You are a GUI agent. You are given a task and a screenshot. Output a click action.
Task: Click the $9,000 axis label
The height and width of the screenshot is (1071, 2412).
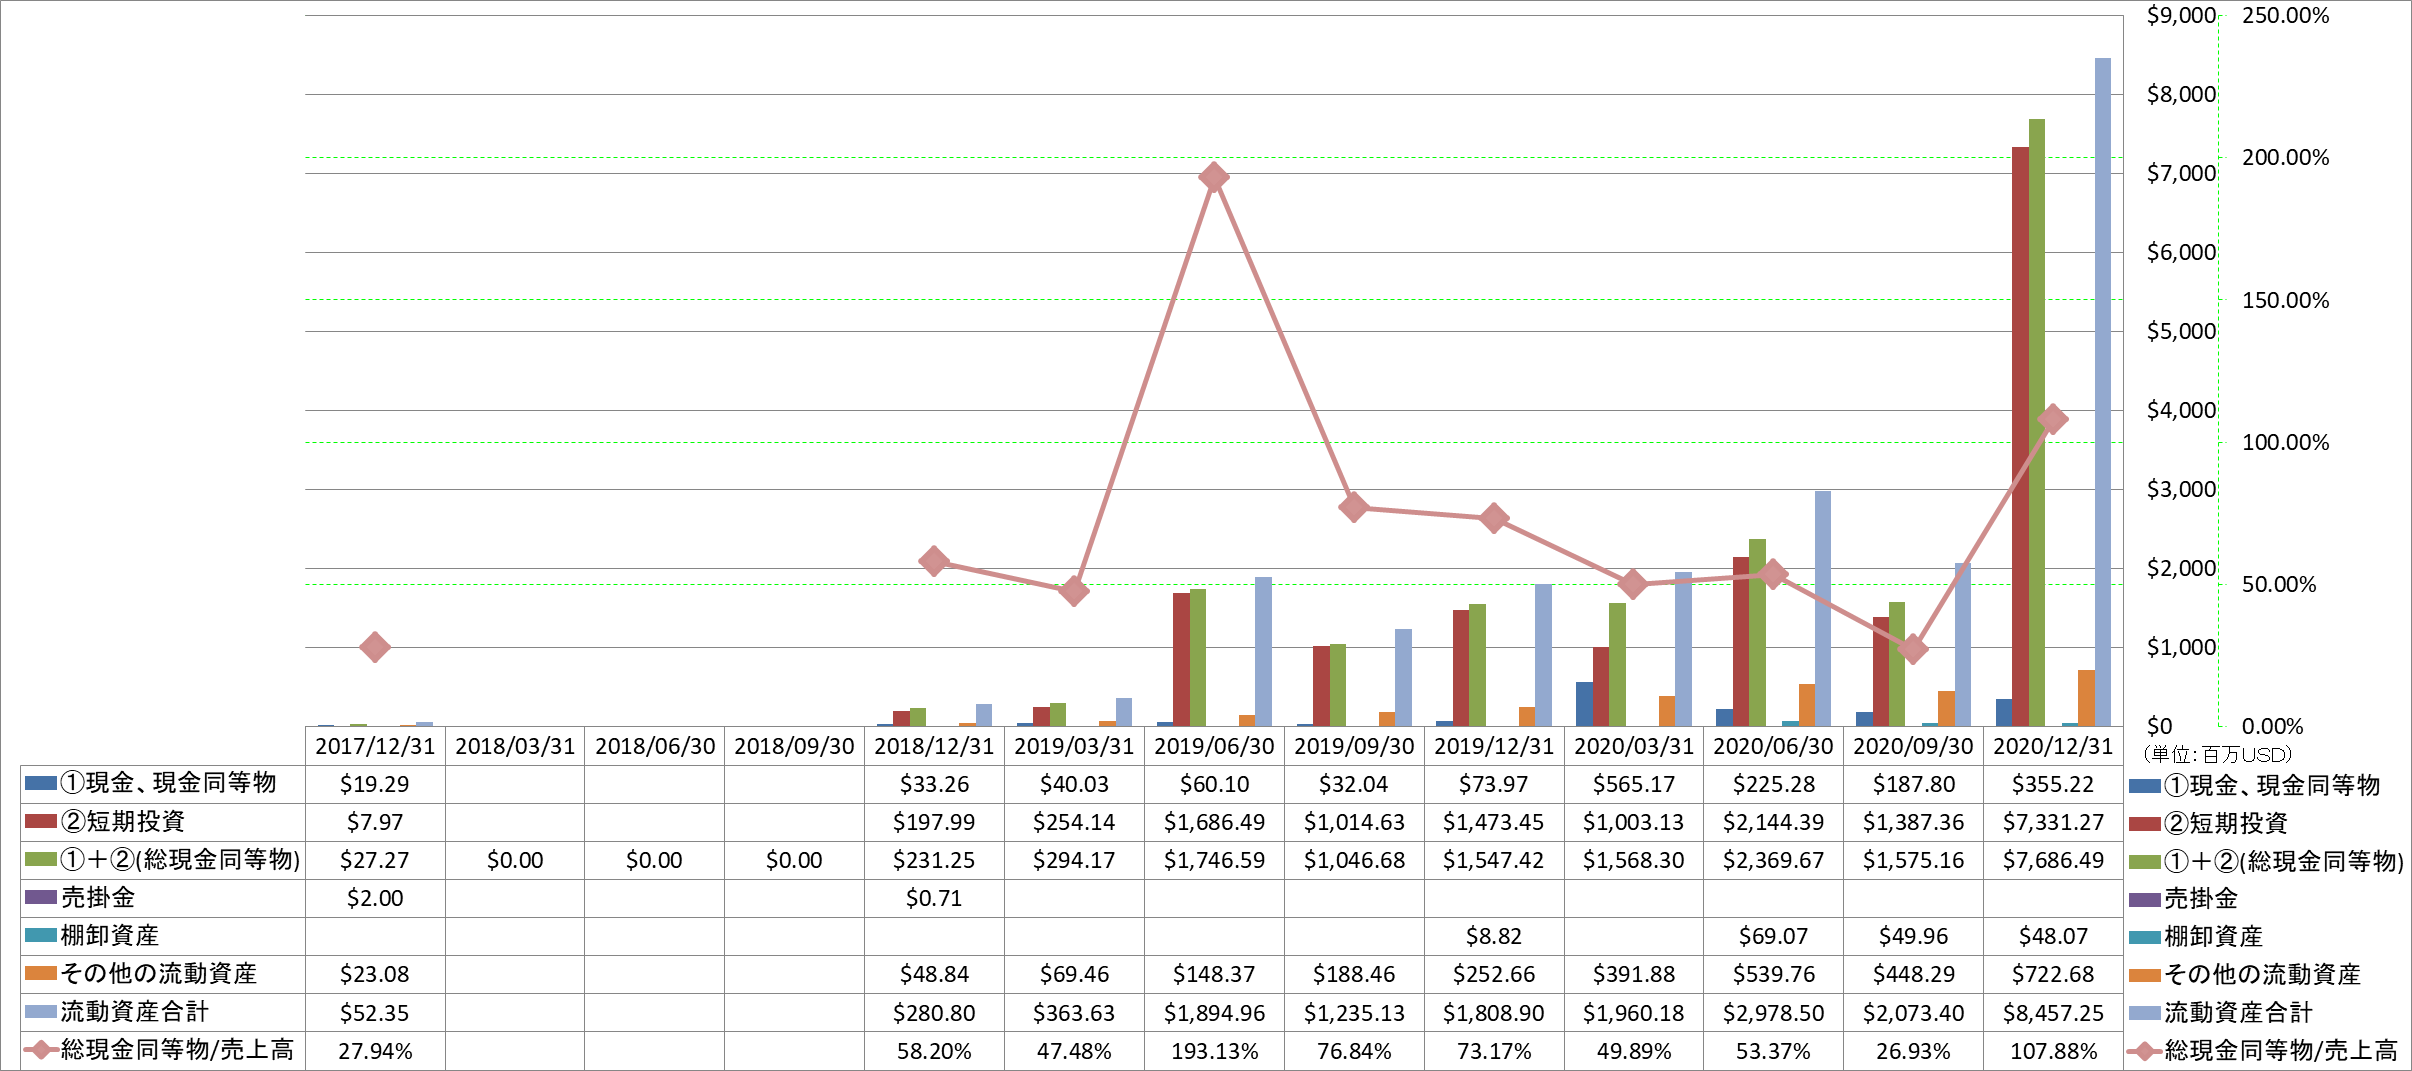(x=2181, y=15)
